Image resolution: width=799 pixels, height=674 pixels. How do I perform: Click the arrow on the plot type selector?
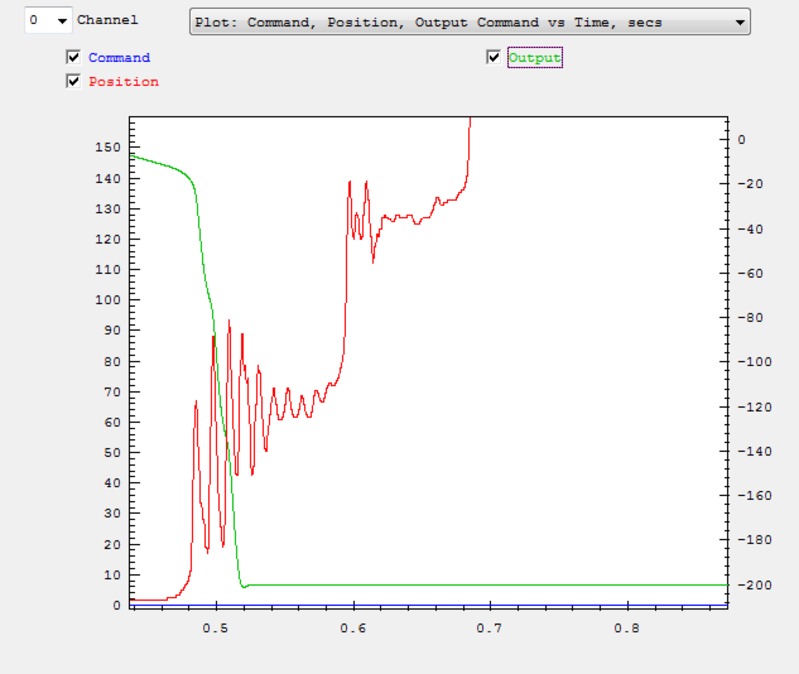[739, 22]
